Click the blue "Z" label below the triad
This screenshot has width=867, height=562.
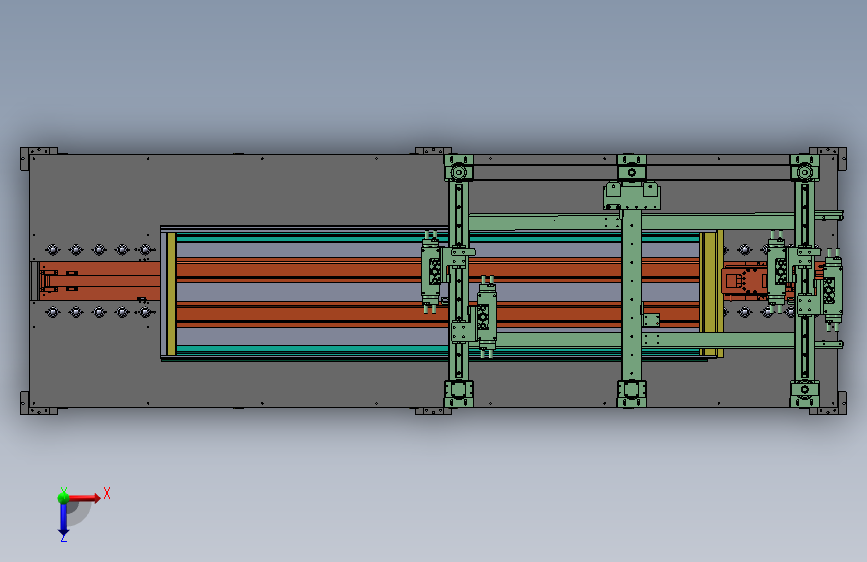(64, 538)
